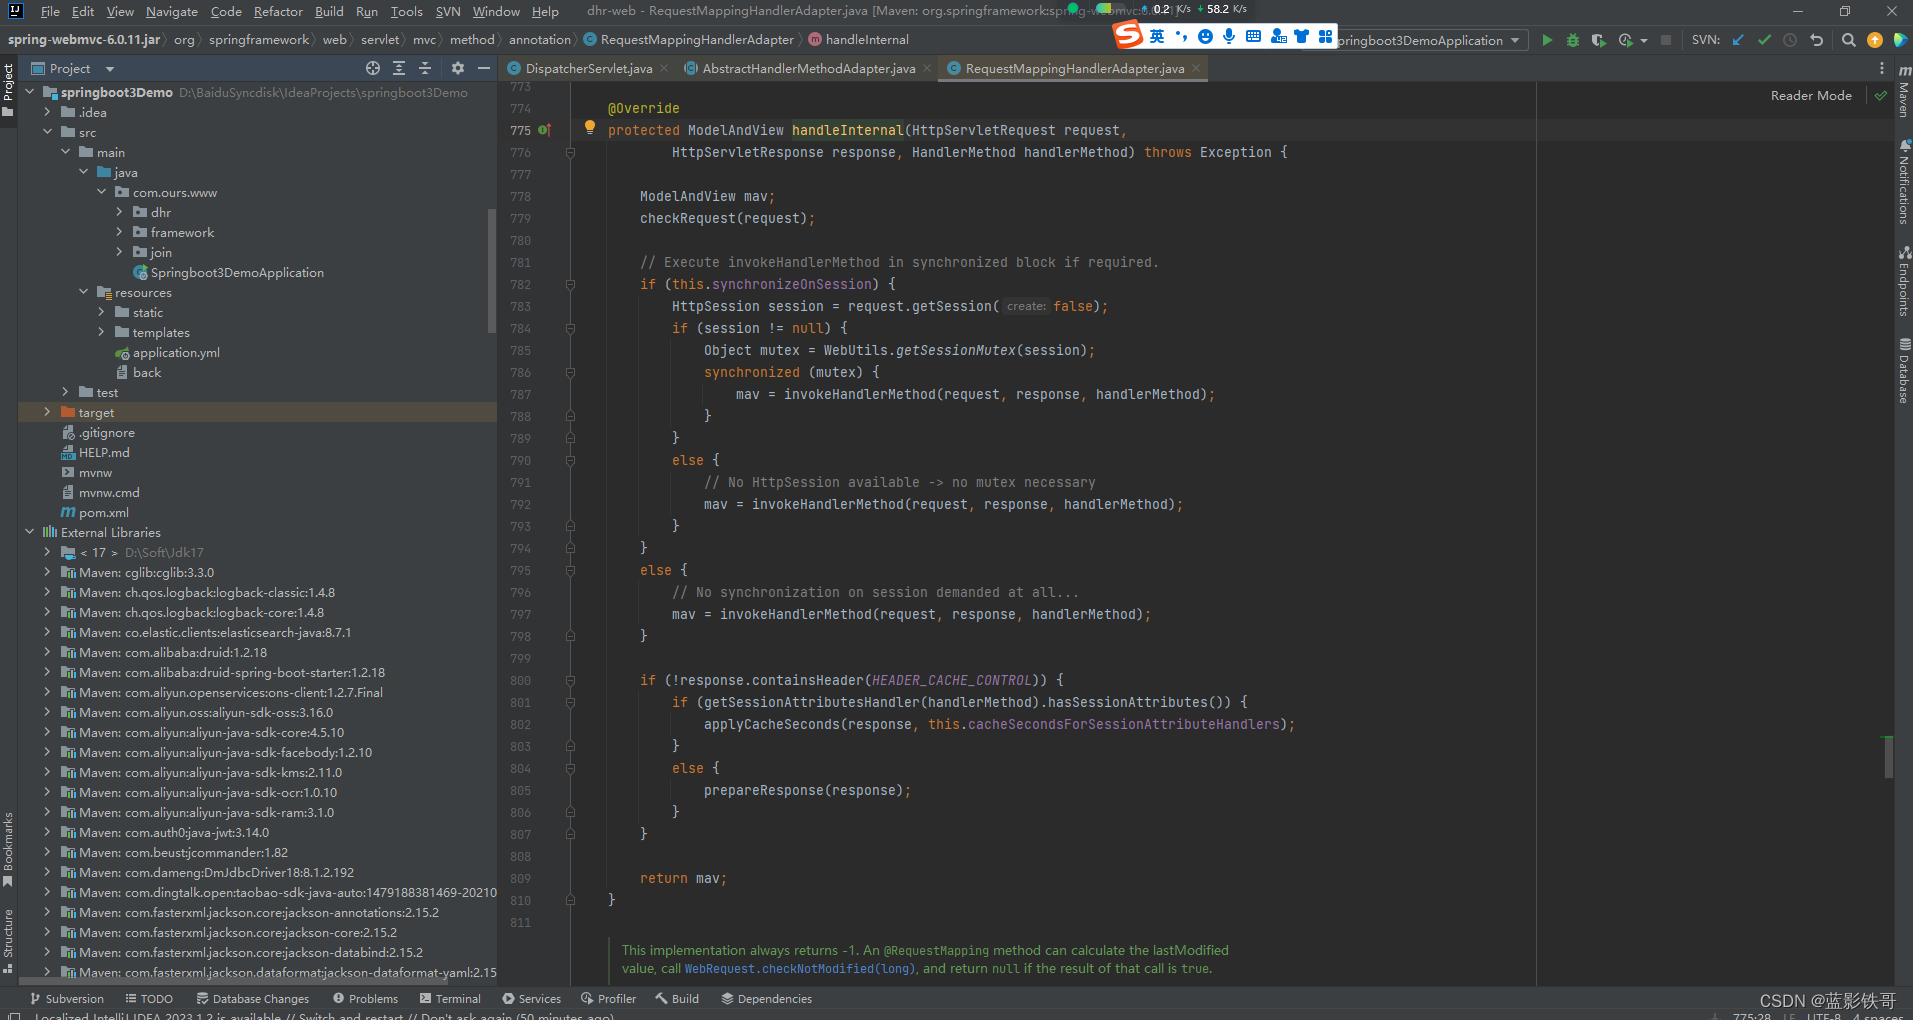Viewport: 1913px width, 1020px height.
Task: Expand the templates folder
Action: [x=101, y=332]
